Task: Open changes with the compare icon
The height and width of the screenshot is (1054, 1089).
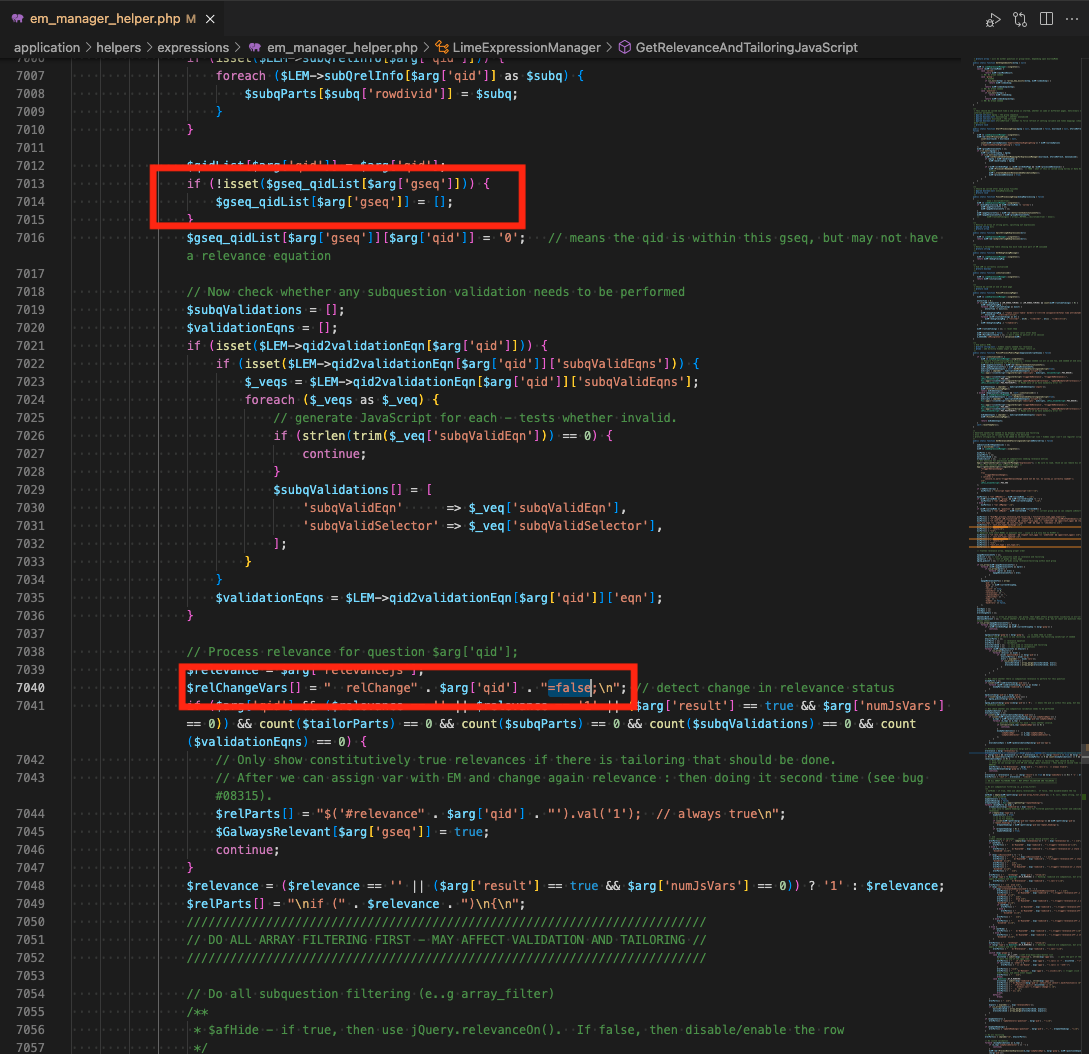Action: [x=1020, y=19]
